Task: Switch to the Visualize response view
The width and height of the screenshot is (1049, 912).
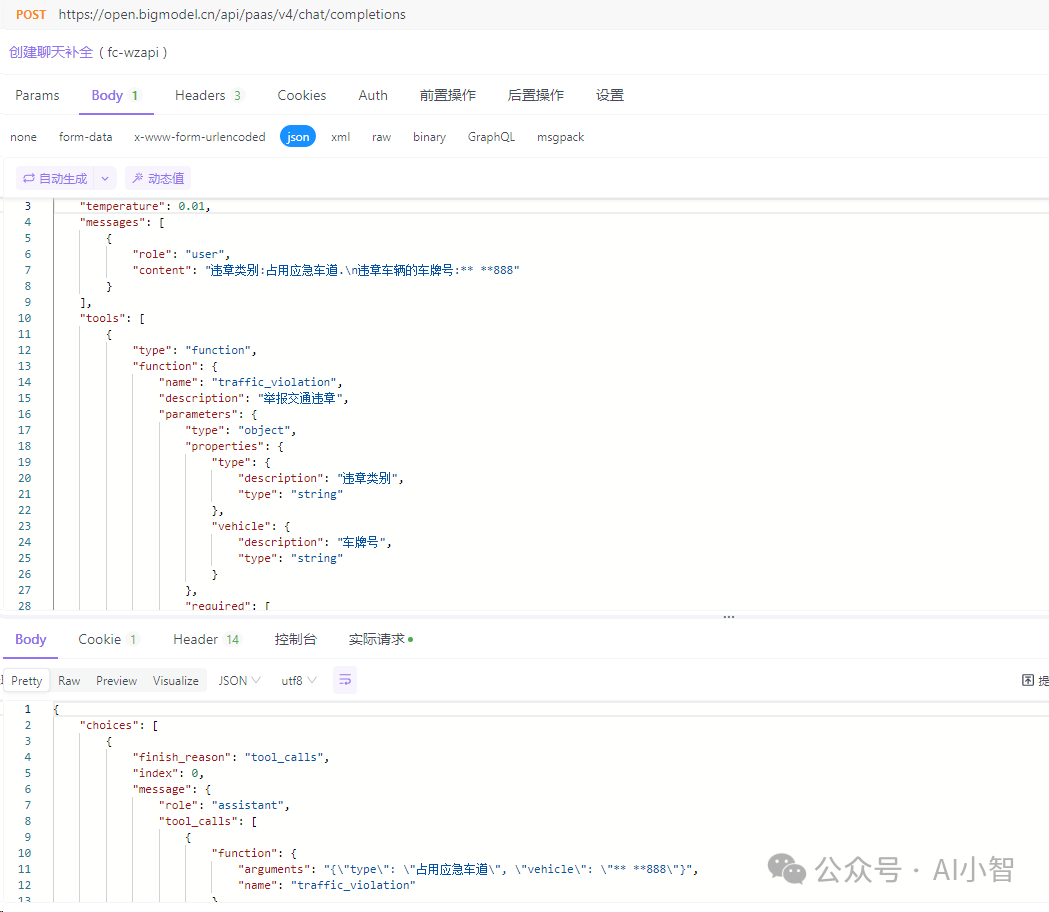Action: 176,680
